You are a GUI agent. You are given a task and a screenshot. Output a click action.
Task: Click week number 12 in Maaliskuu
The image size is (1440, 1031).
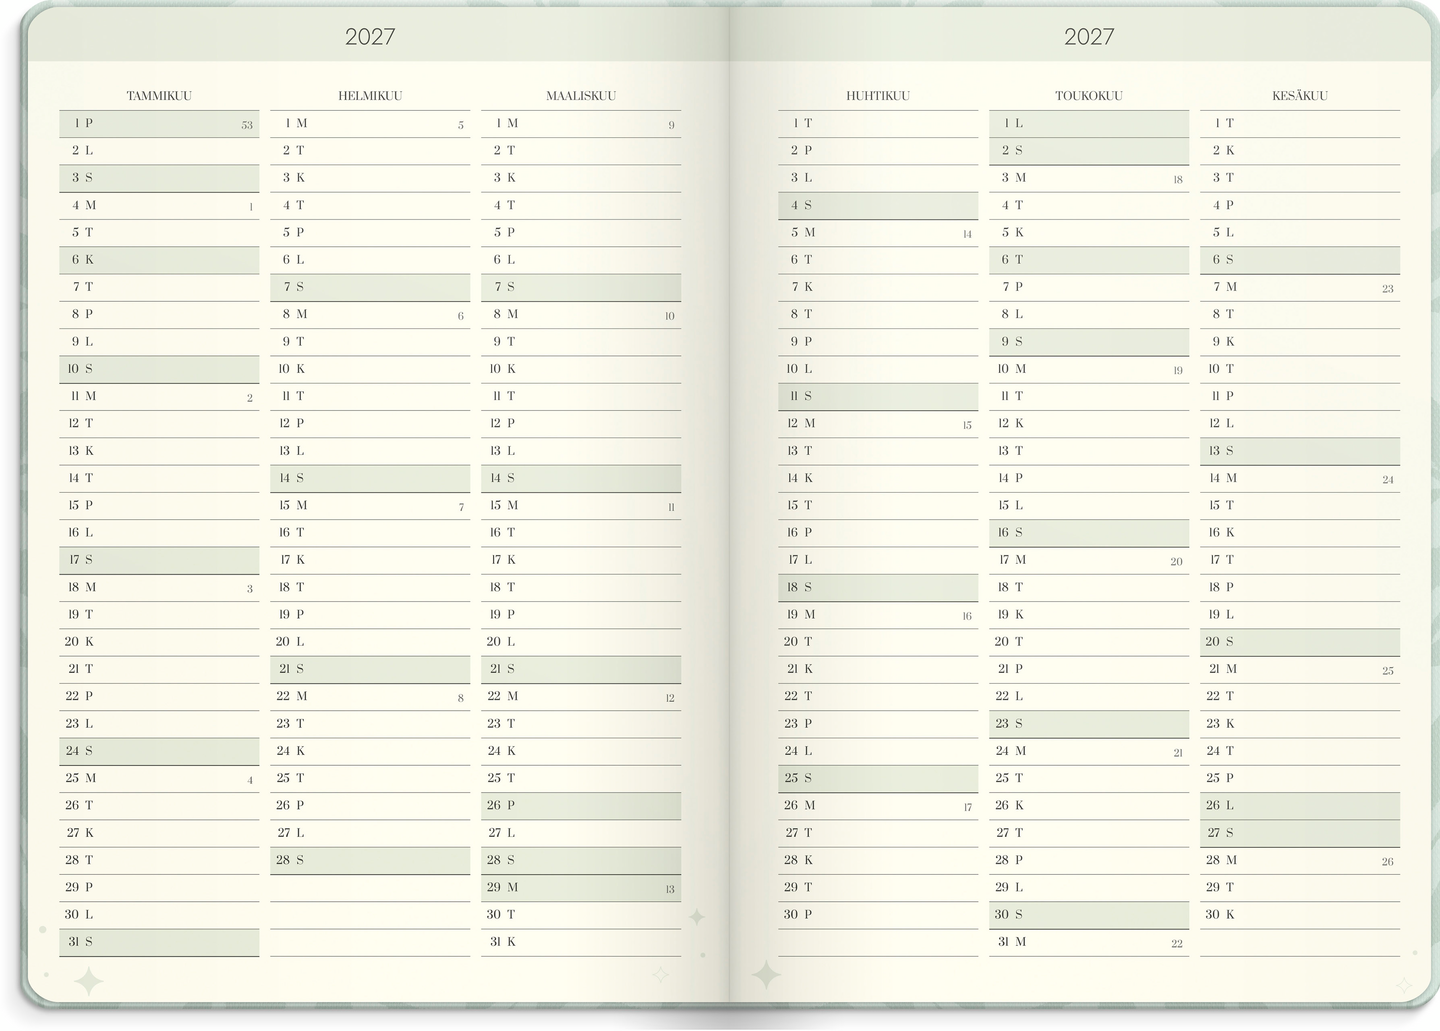(670, 698)
